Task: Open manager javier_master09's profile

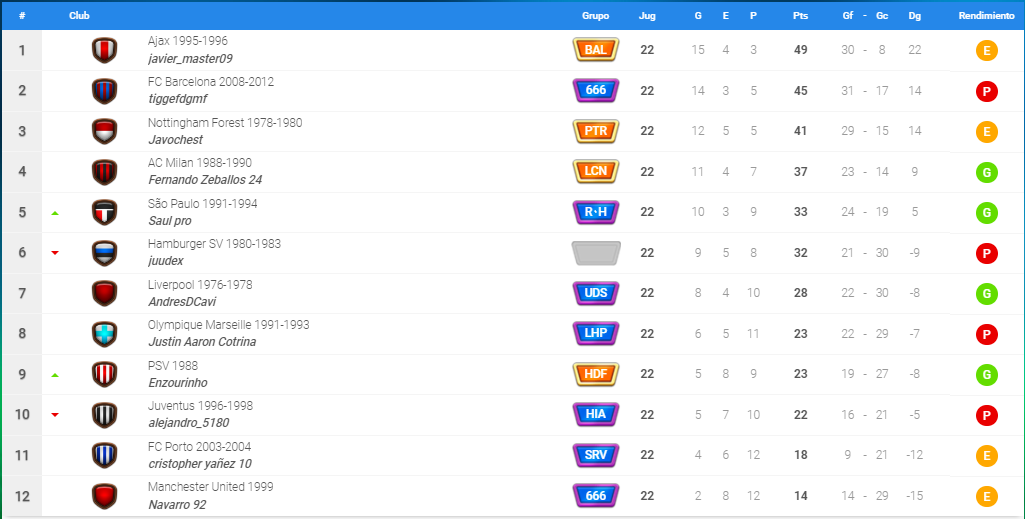Action: pos(190,59)
